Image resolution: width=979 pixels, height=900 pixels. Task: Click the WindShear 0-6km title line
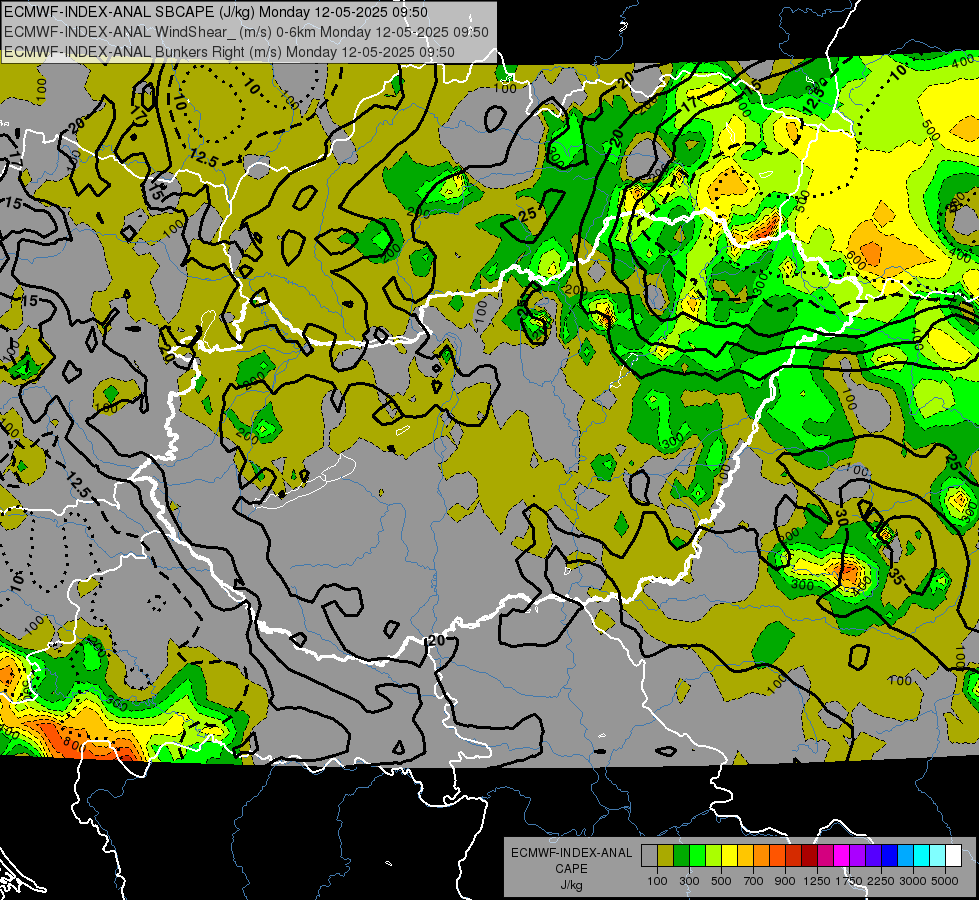pyautogui.click(x=246, y=32)
